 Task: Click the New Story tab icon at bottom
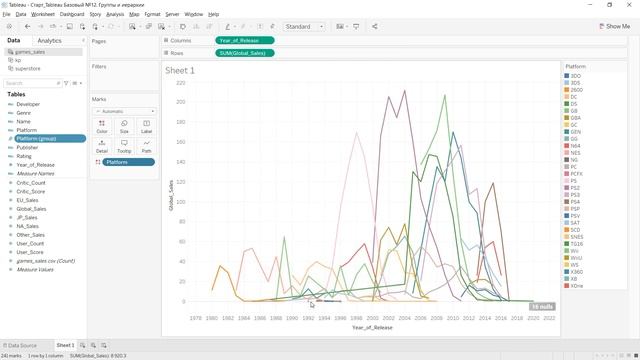tap(104, 345)
